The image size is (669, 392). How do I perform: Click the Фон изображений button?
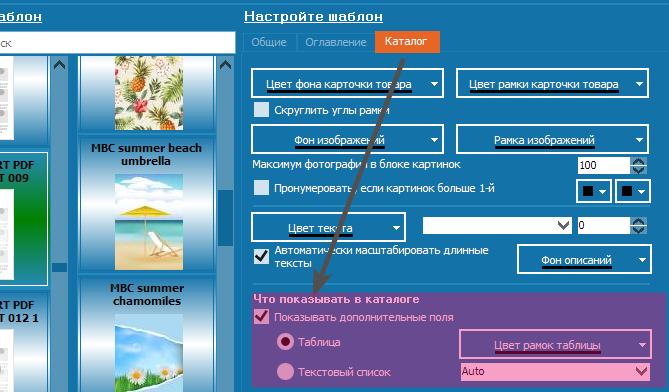(347, 139)
